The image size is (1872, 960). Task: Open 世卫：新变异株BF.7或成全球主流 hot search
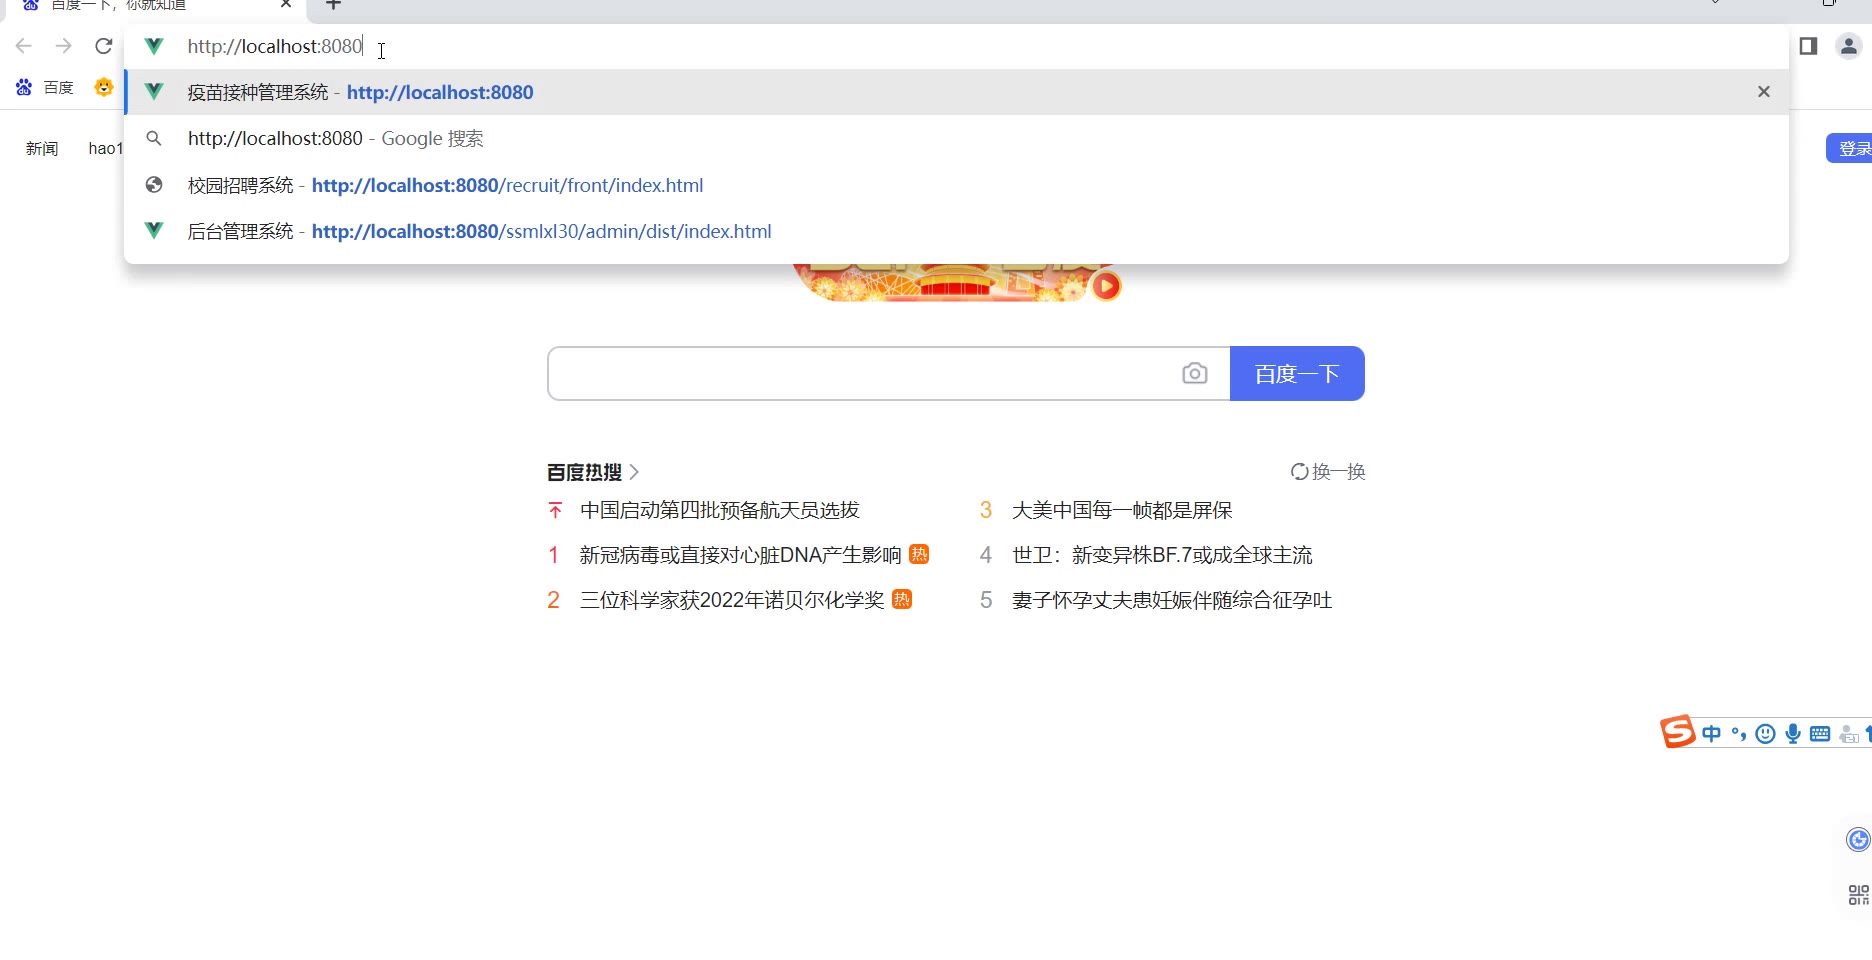[x=1162, y=555]
